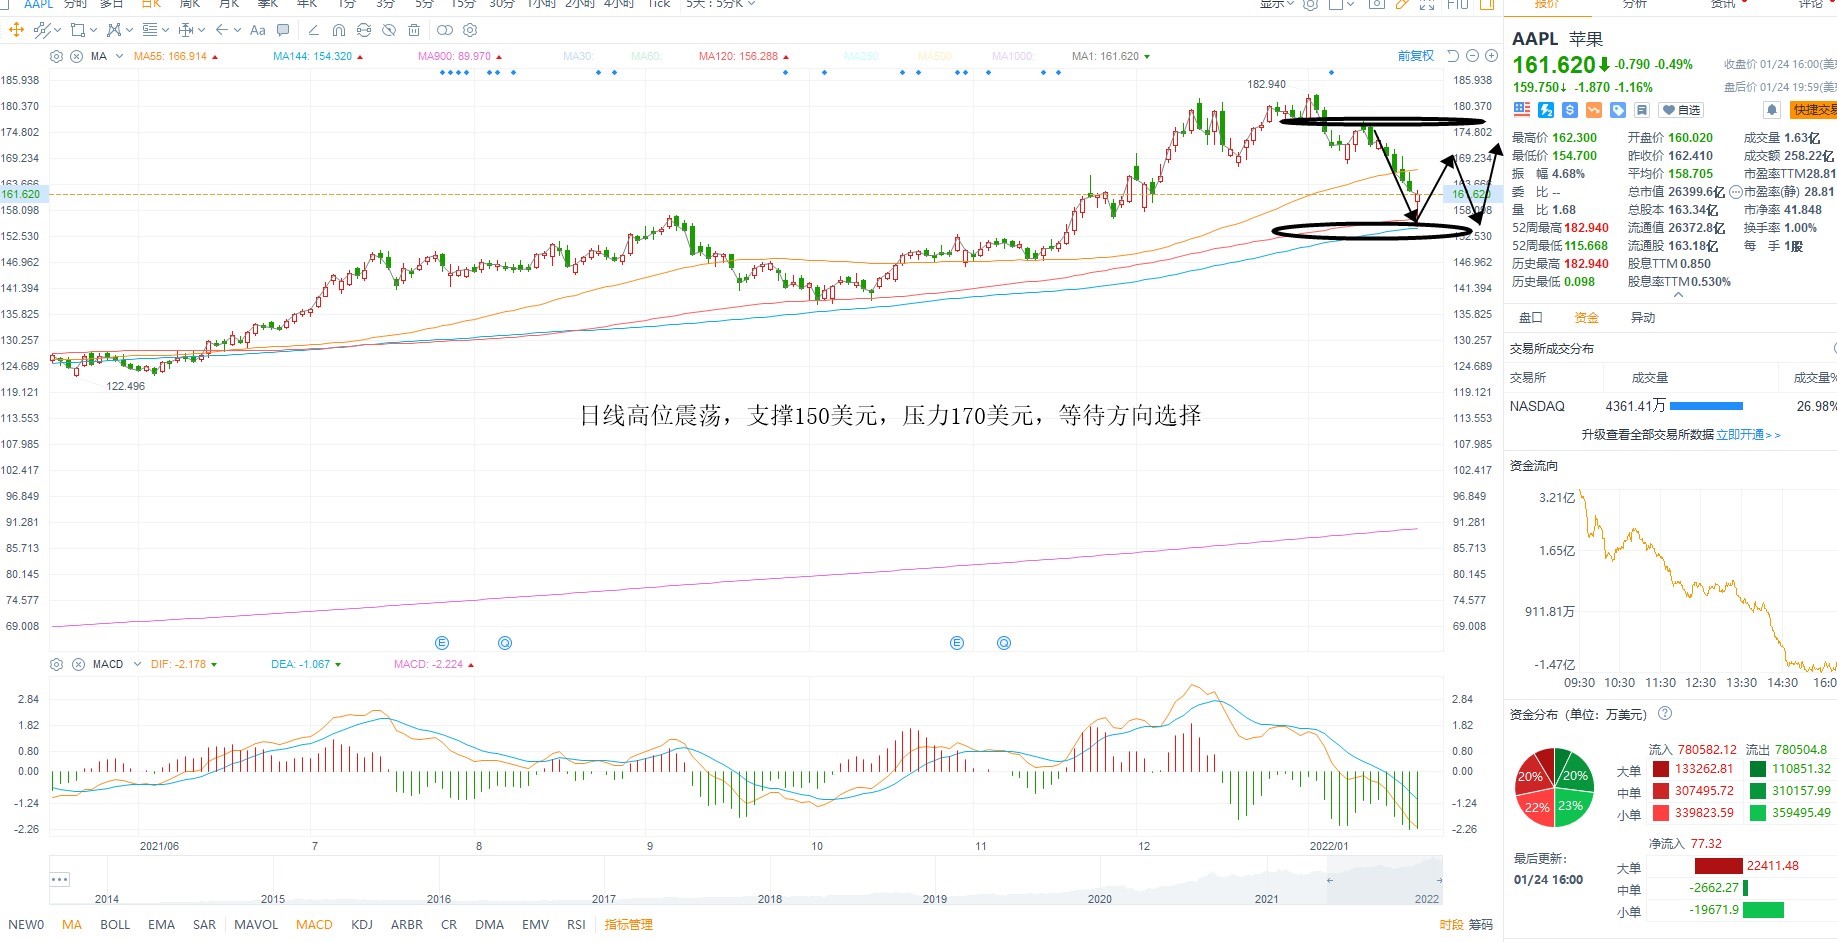Toggle hide all drawings icon

[389, 30]
